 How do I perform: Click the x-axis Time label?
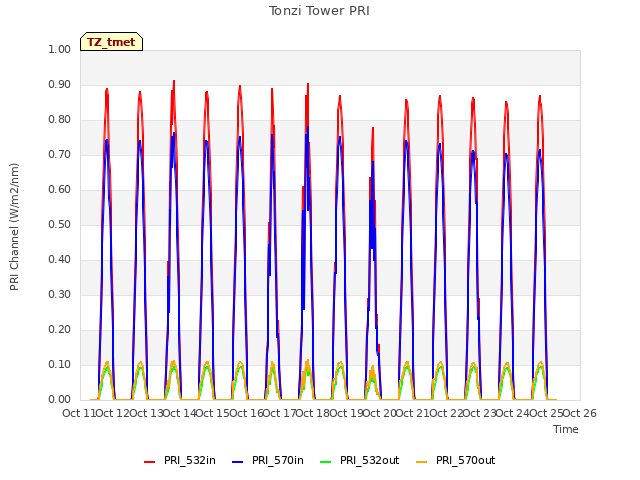[566, 429]
